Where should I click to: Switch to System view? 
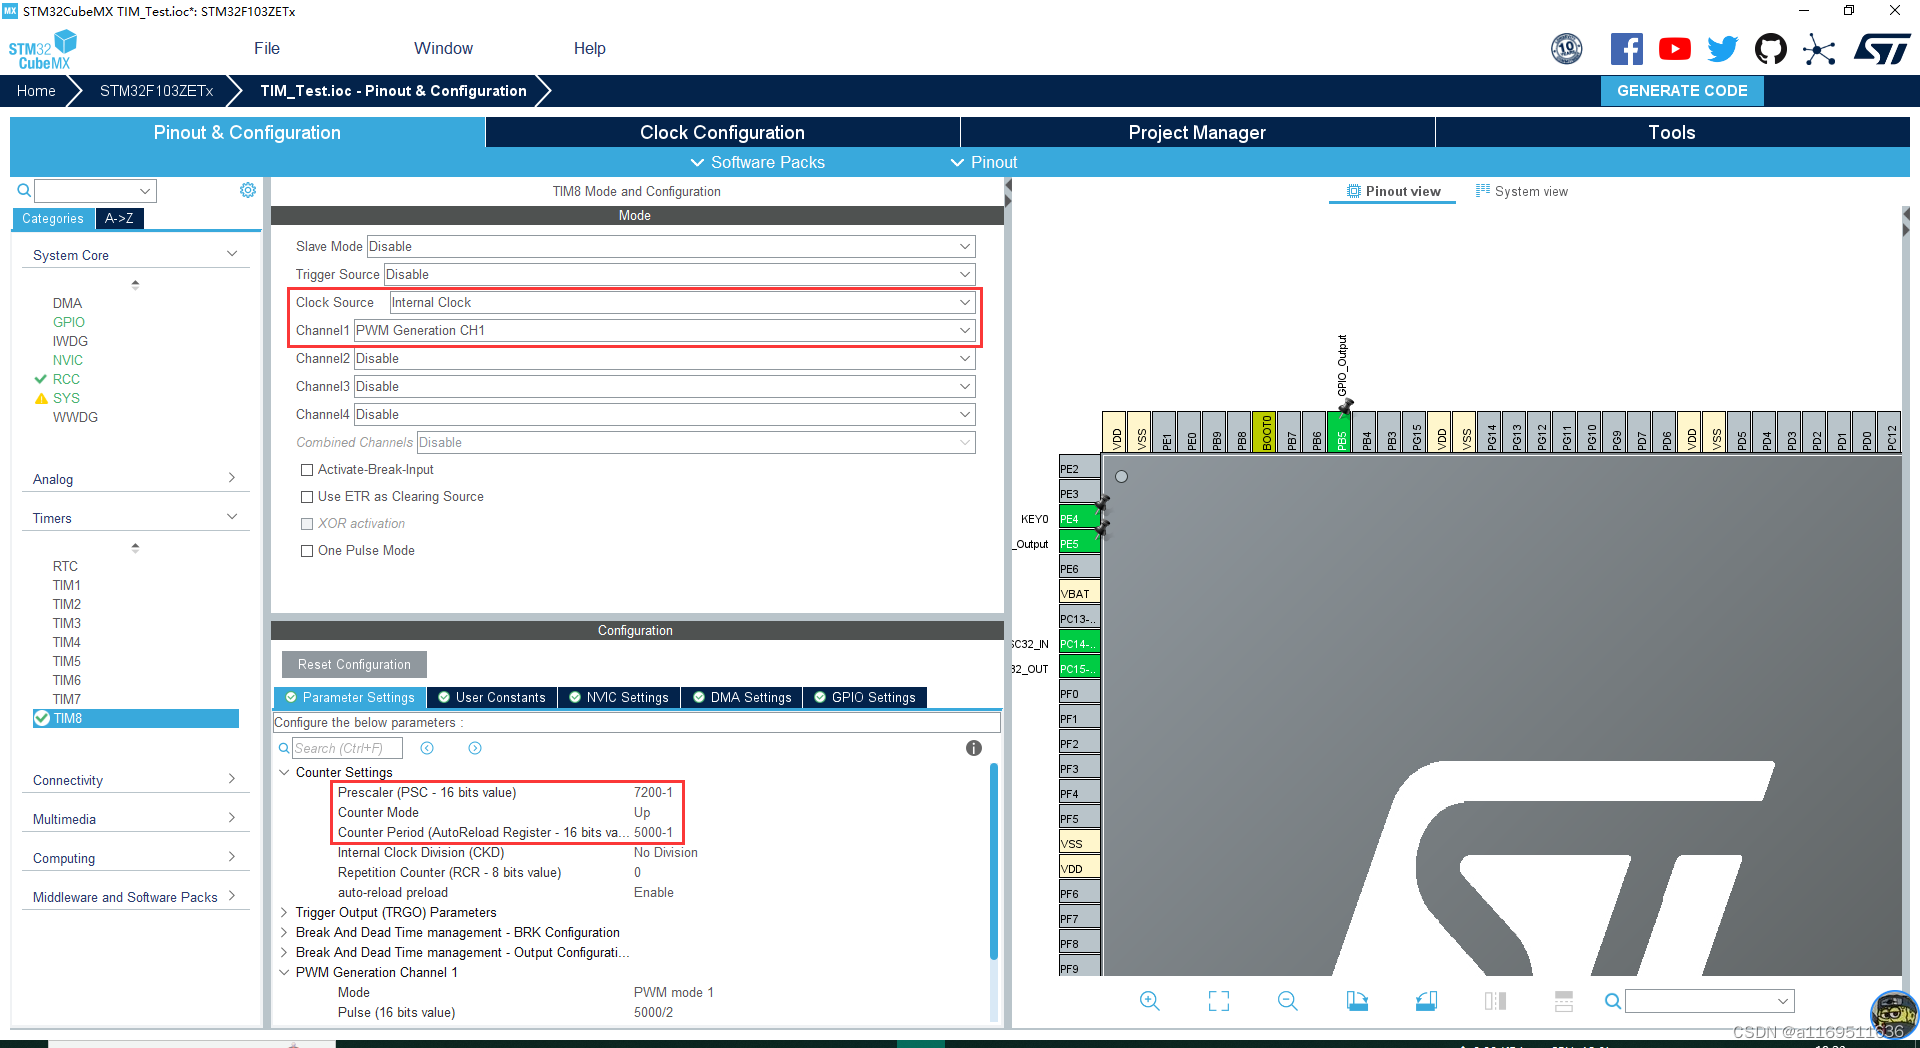(x=1522, y=191)
